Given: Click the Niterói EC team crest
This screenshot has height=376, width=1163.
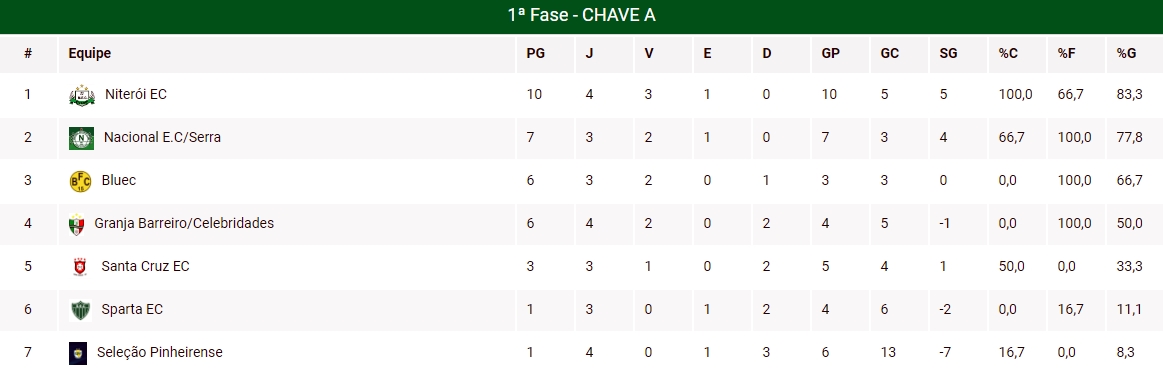Looking at the screenshot, I should point(82,95).
